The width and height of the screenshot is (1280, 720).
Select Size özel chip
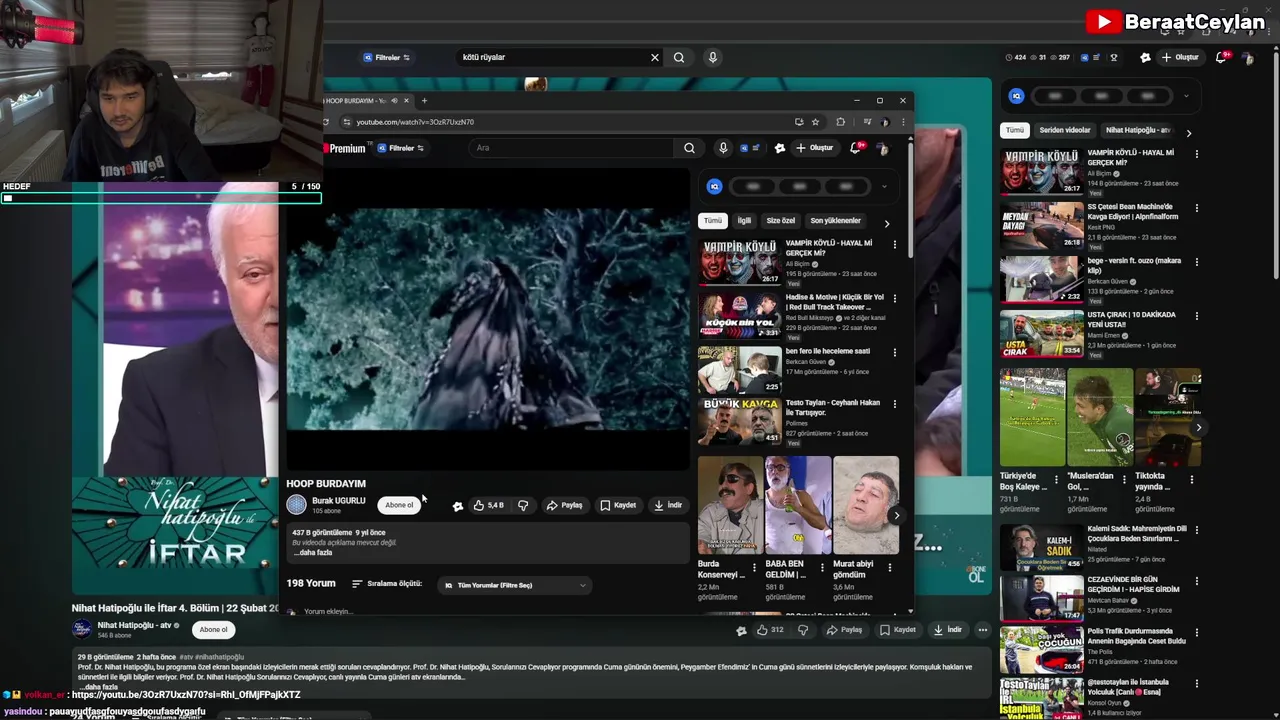tap(780, 220)
